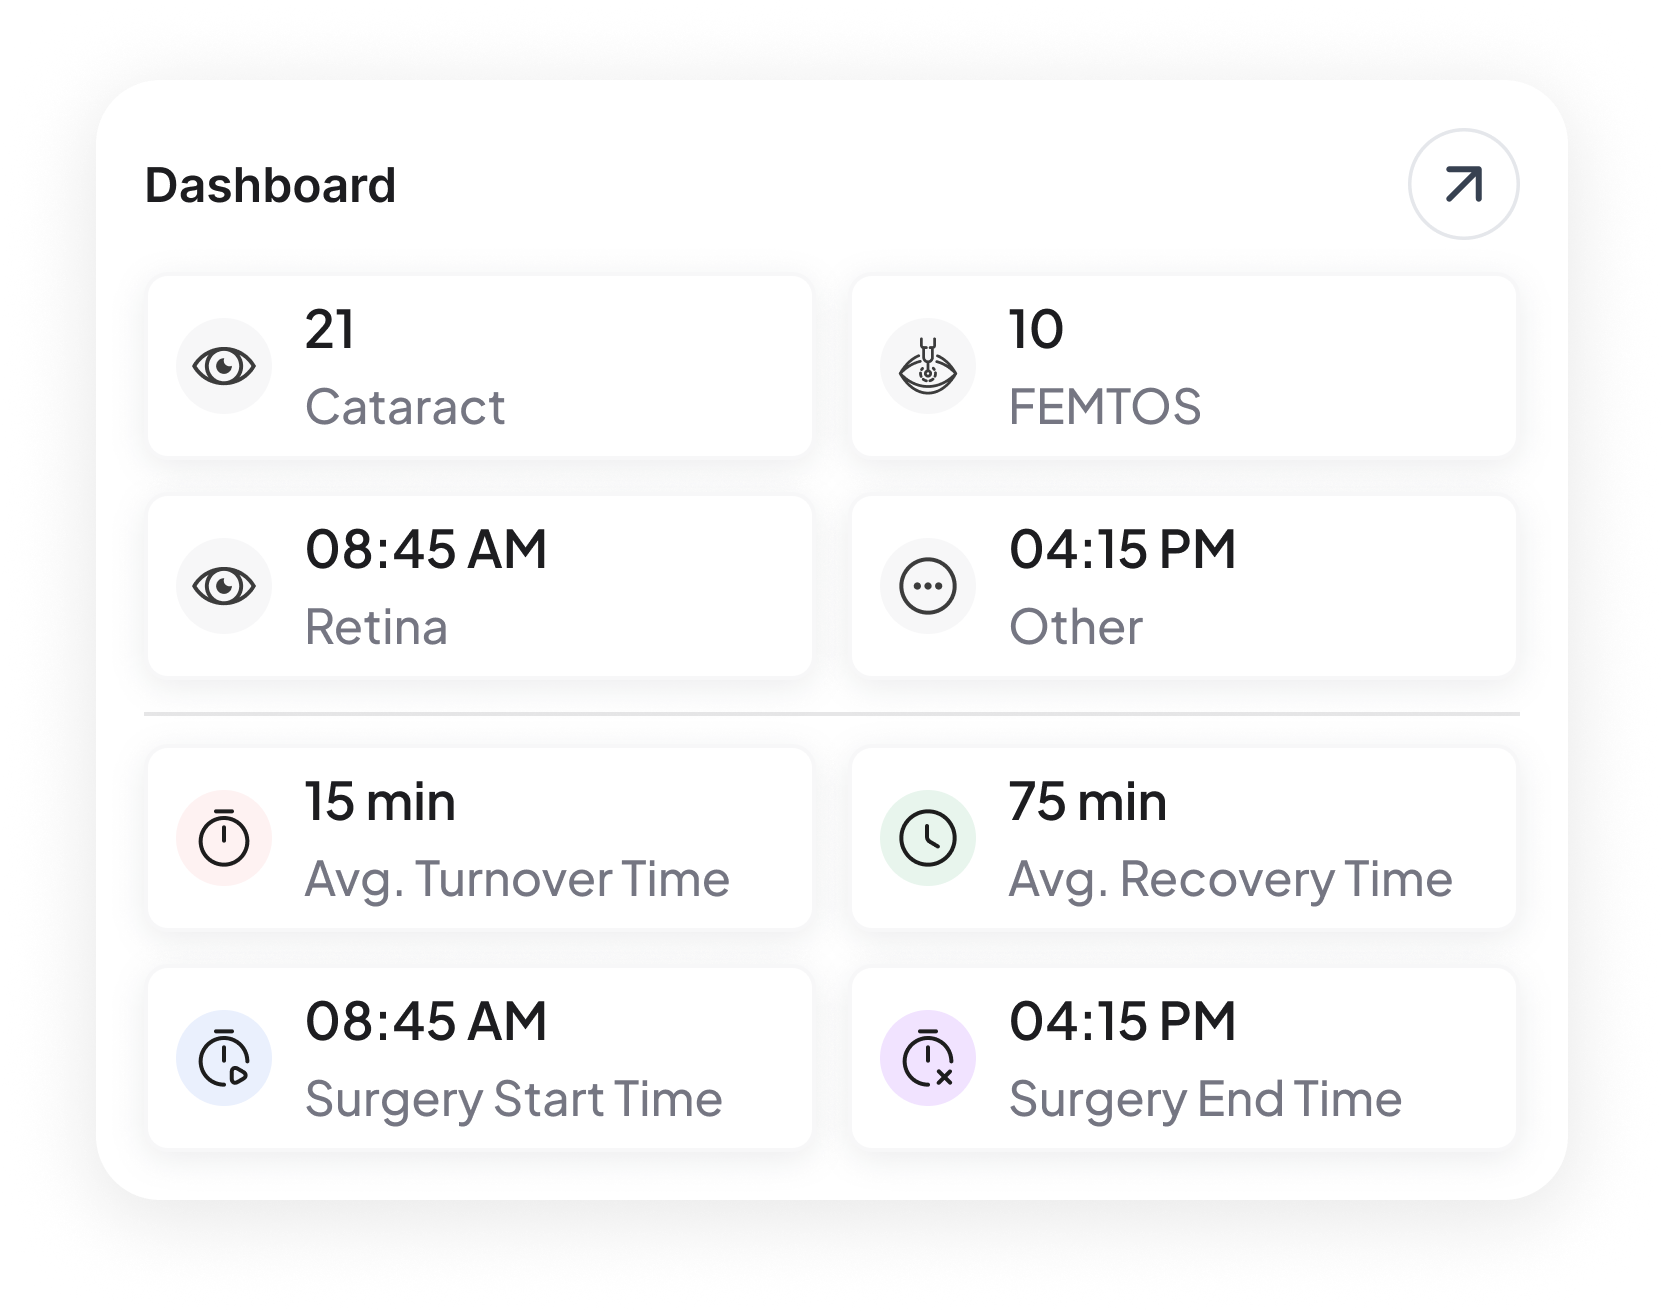Viewport: 1664px width, 1312px height.
Task: Click the Retina eye icon
Action: point(224,586)
